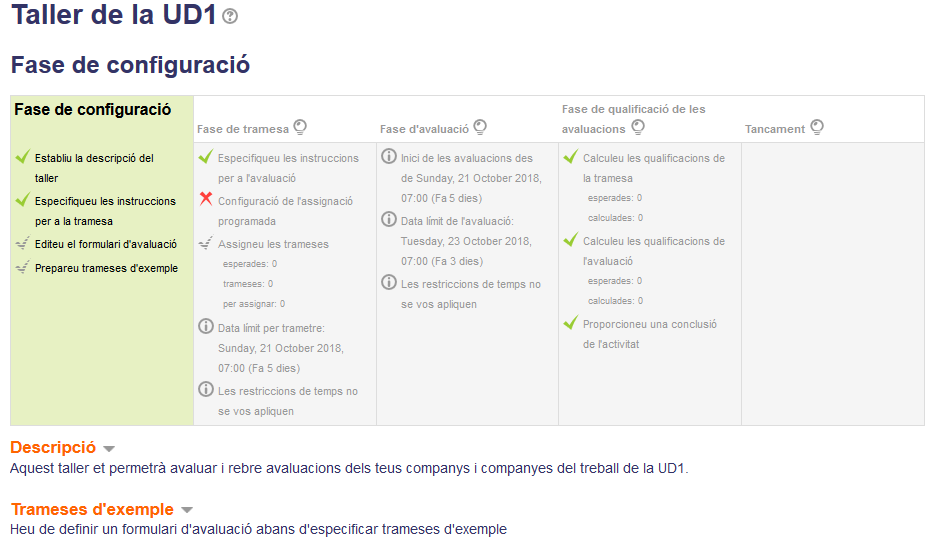Viewport: 943px width, 553px height.
Task: Collapse the Trameses d'exemple section arrow
Action: pyautogui.click(x=187, y=510)
